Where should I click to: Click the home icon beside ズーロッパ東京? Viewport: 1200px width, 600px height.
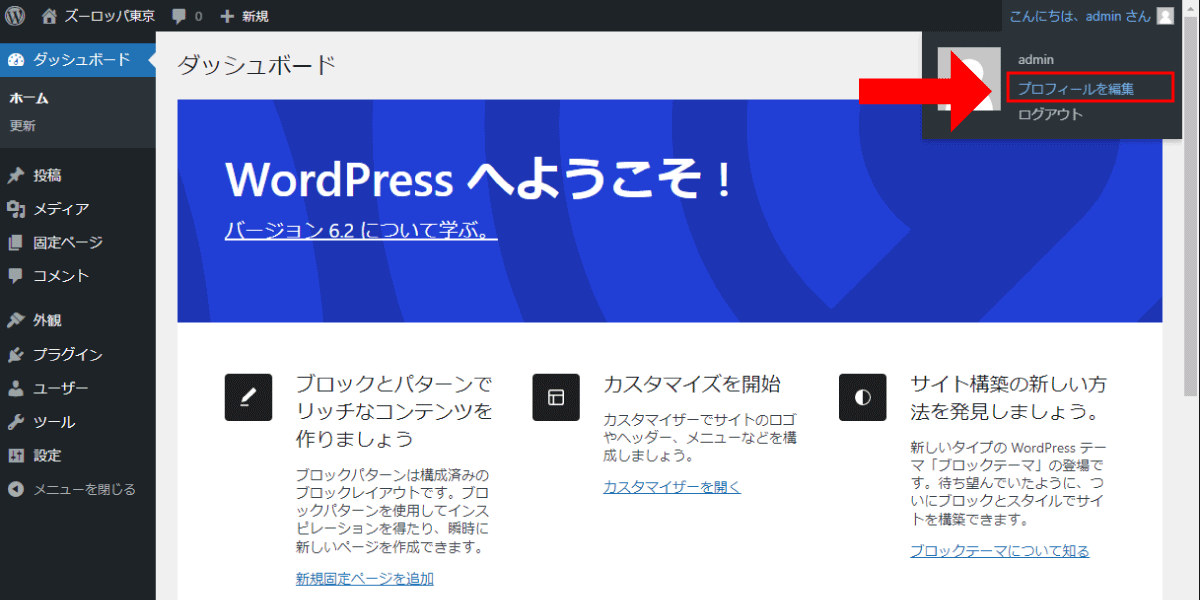coord(50,16)
